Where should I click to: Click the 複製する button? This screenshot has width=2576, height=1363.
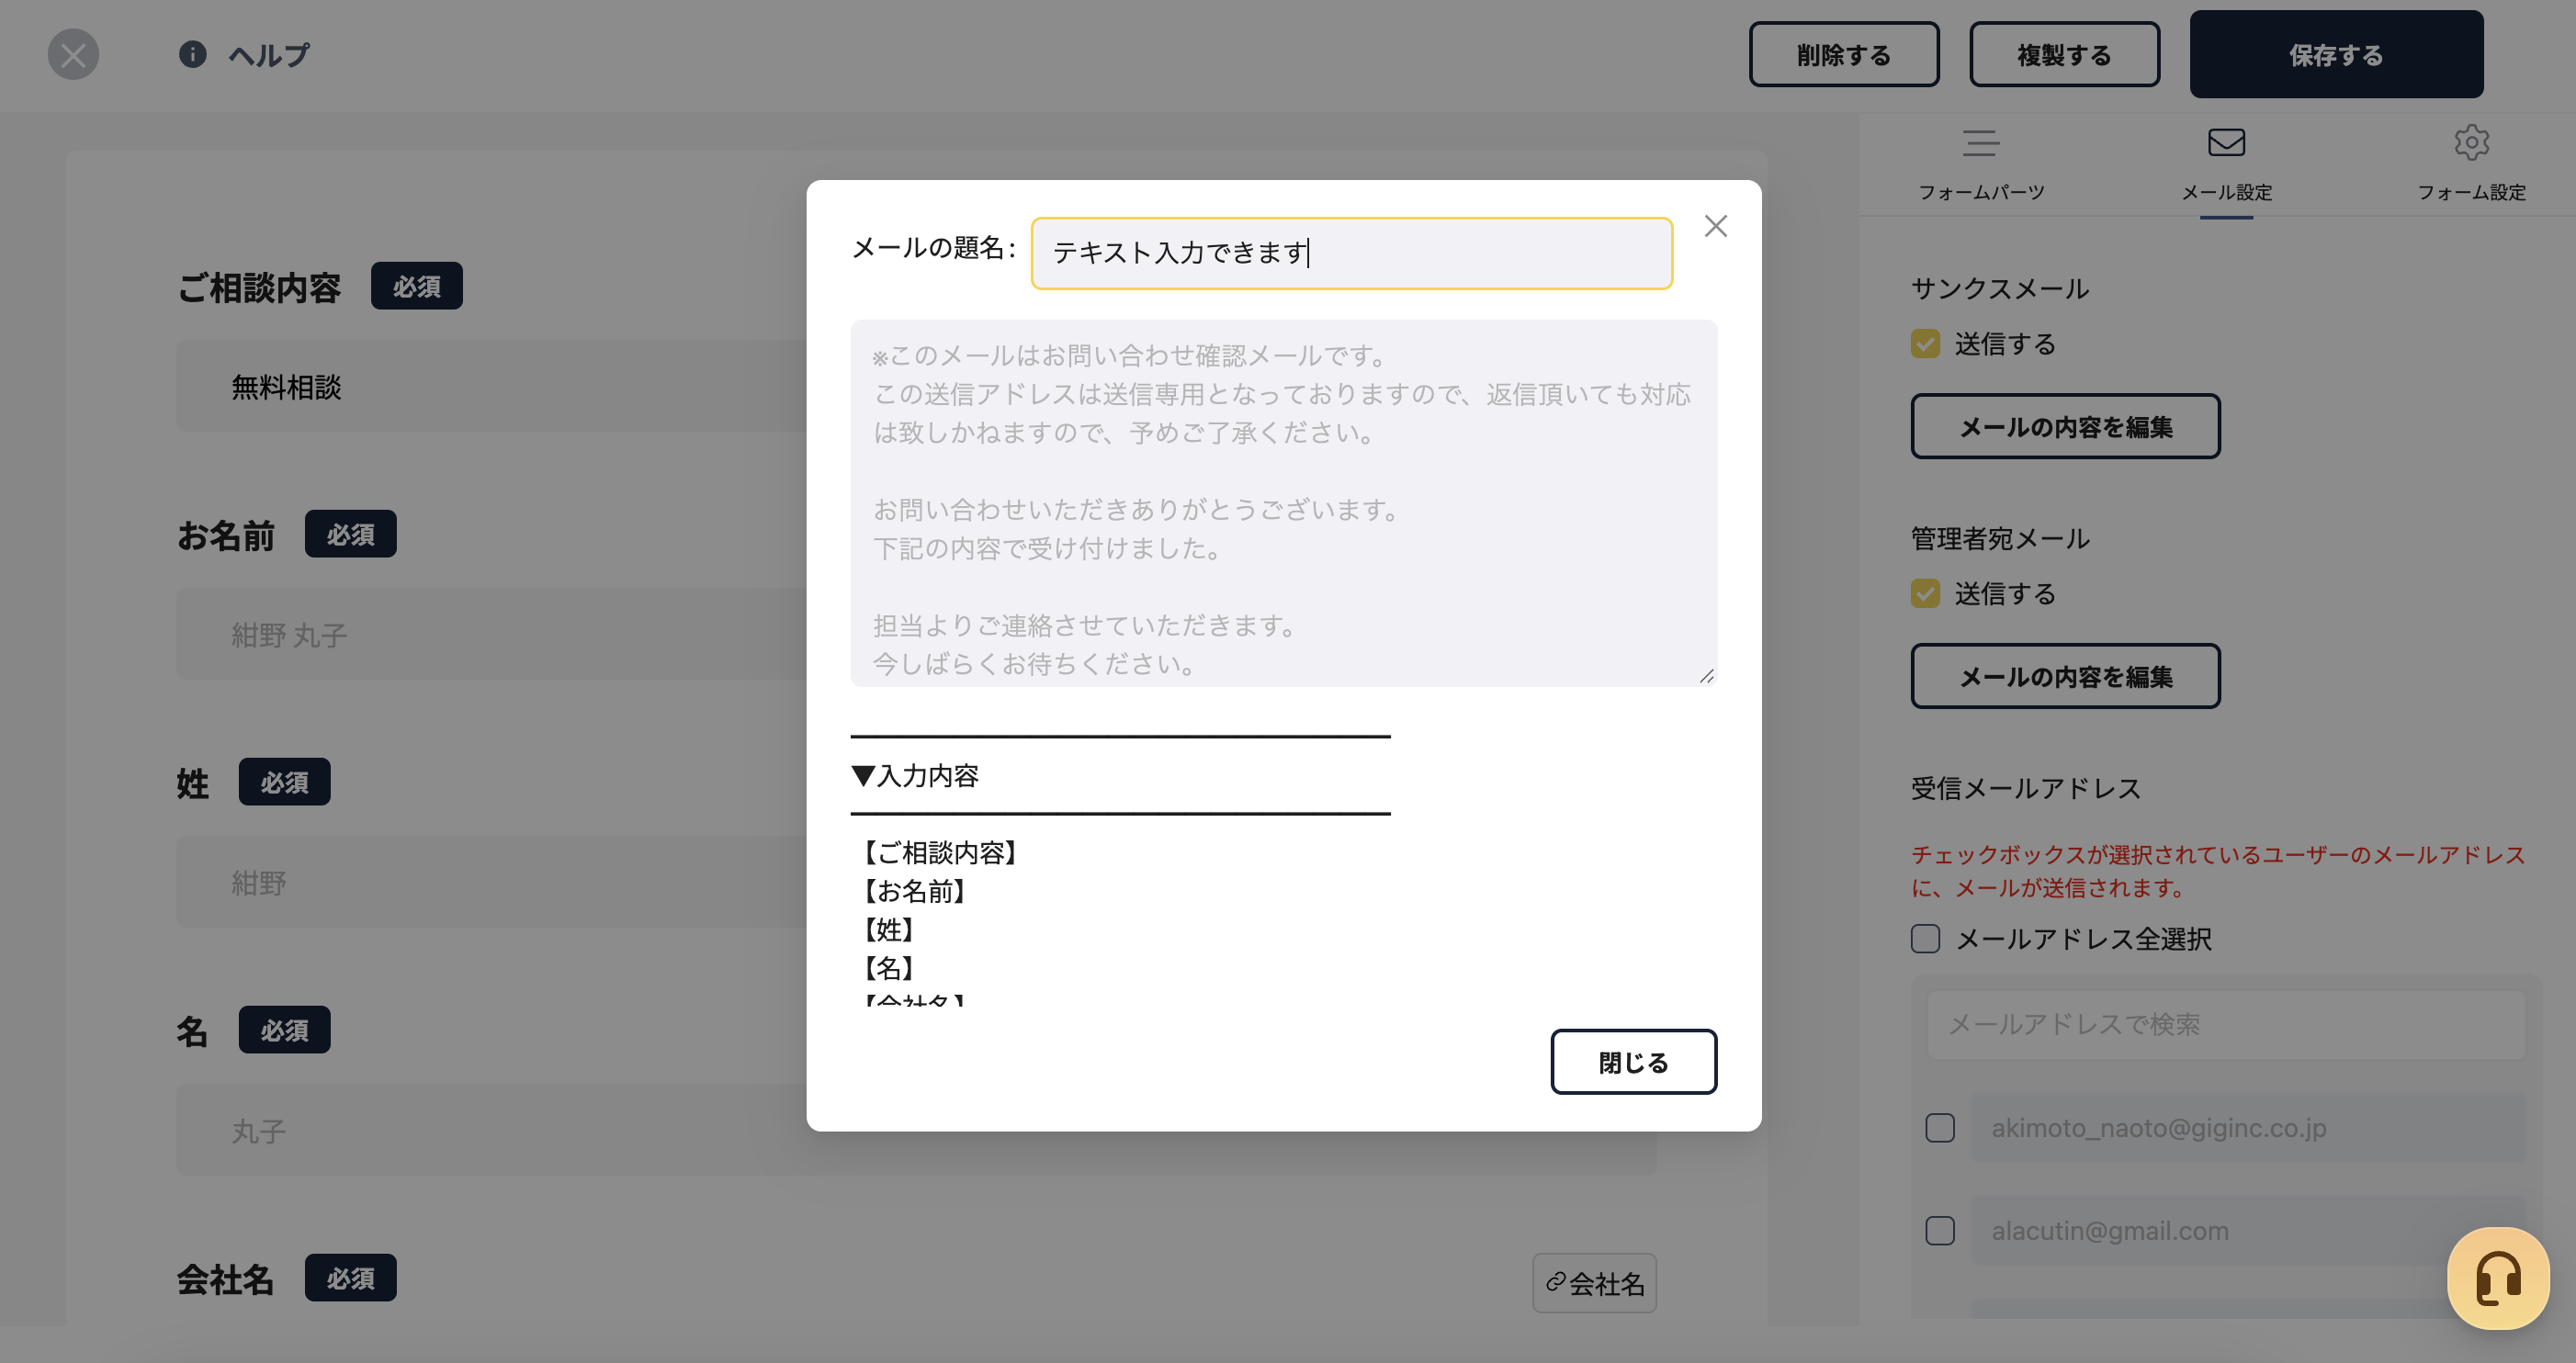pos(2064,54)
